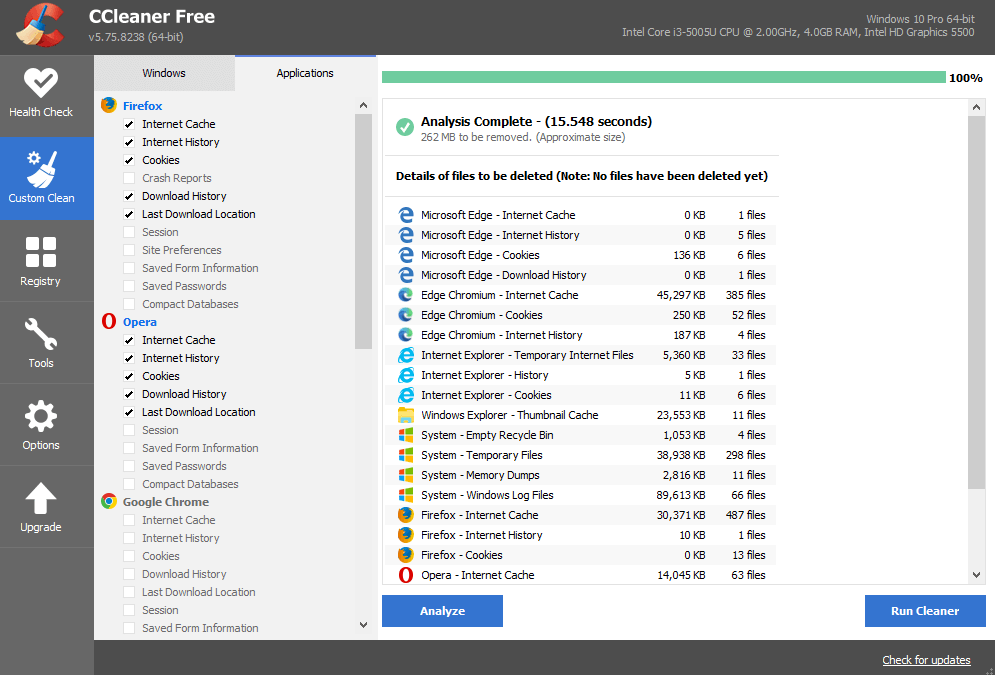Select Microsoft Edge - Download History row

coord(581,275)
